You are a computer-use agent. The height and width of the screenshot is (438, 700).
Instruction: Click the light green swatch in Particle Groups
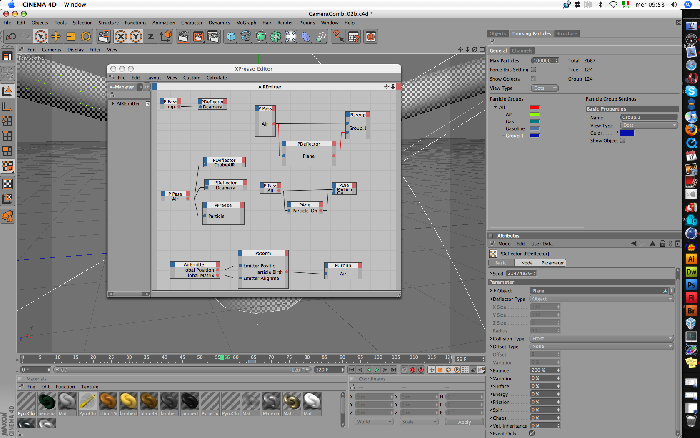coord(534,114)
